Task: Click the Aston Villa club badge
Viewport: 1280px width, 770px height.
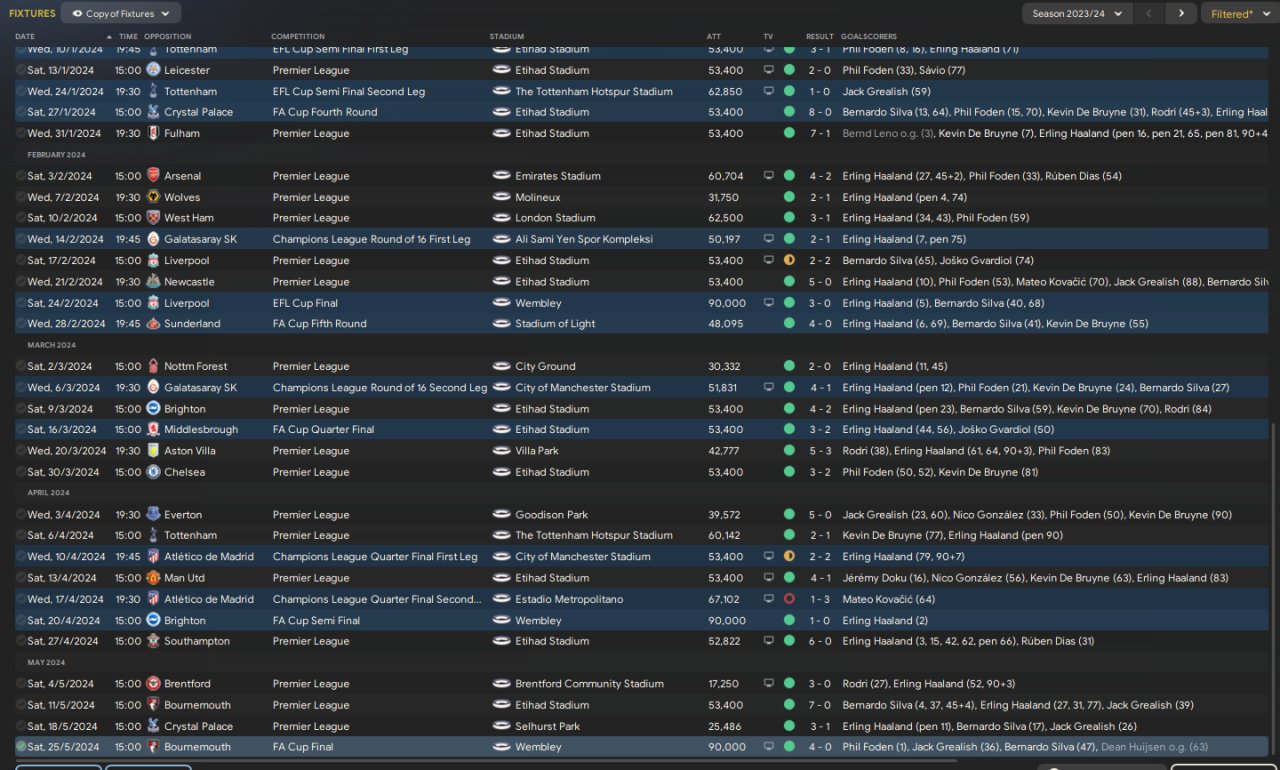Action: pos(153,451)
